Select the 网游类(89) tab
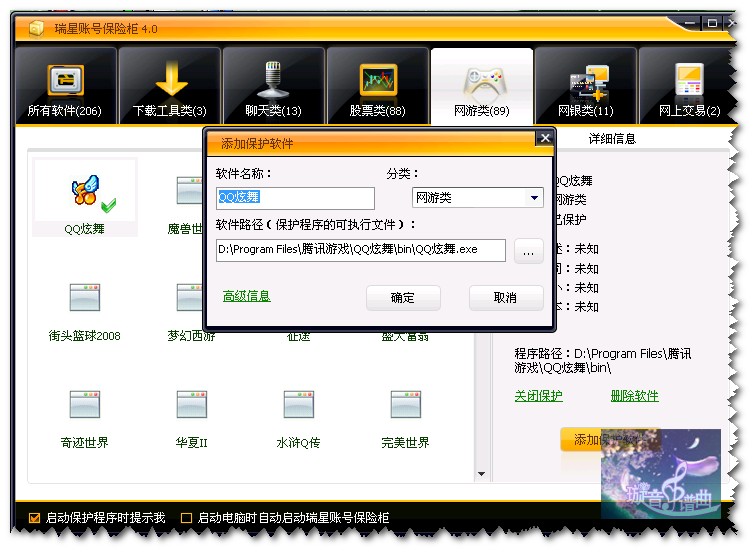Image resolution: width=756 pixels, height=554 pixels. 482,86
